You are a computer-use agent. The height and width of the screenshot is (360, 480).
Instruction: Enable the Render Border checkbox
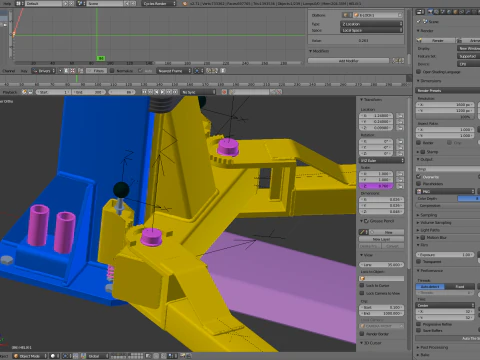362,334
